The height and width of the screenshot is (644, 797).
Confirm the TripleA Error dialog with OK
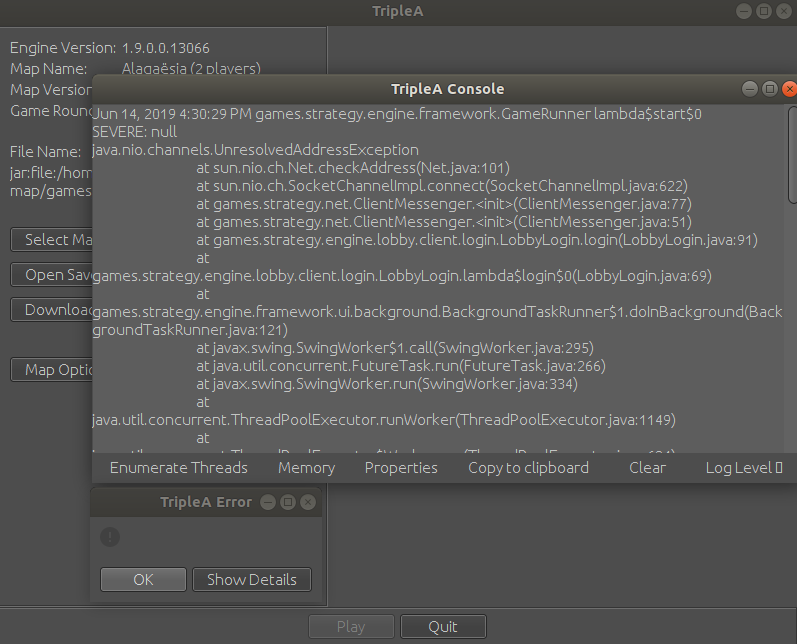[x=143, y=579]
